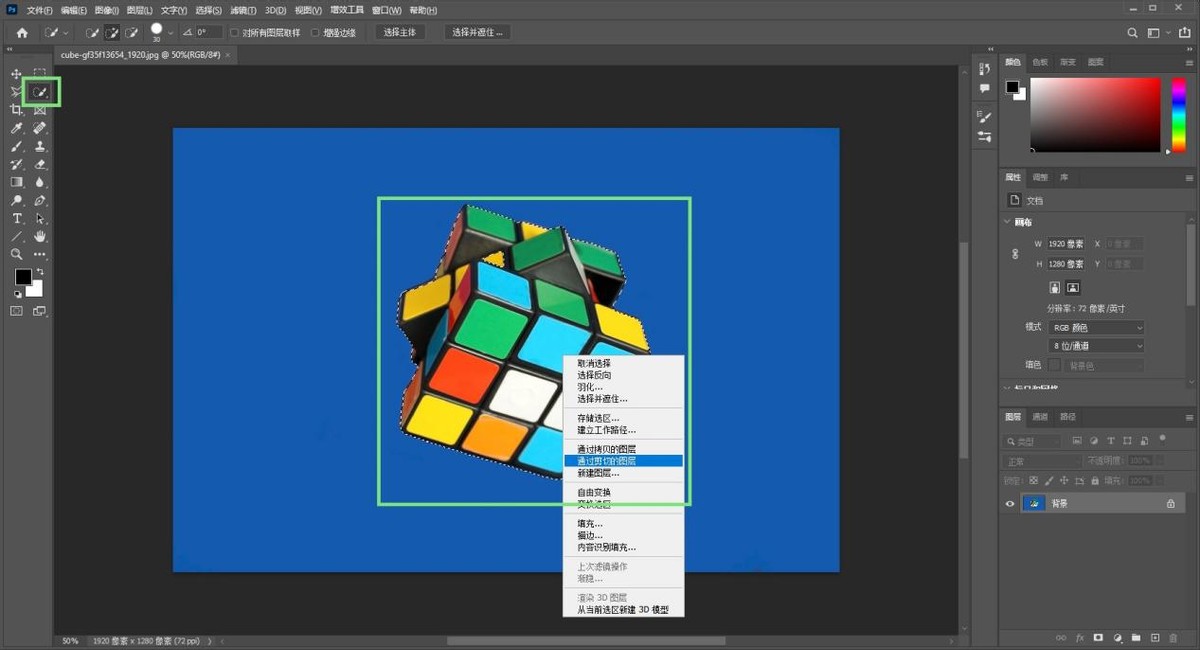Click the 选择并遮住 button in options bar
Viewport: 1200px width, 650px height.
tap(477, 32)
